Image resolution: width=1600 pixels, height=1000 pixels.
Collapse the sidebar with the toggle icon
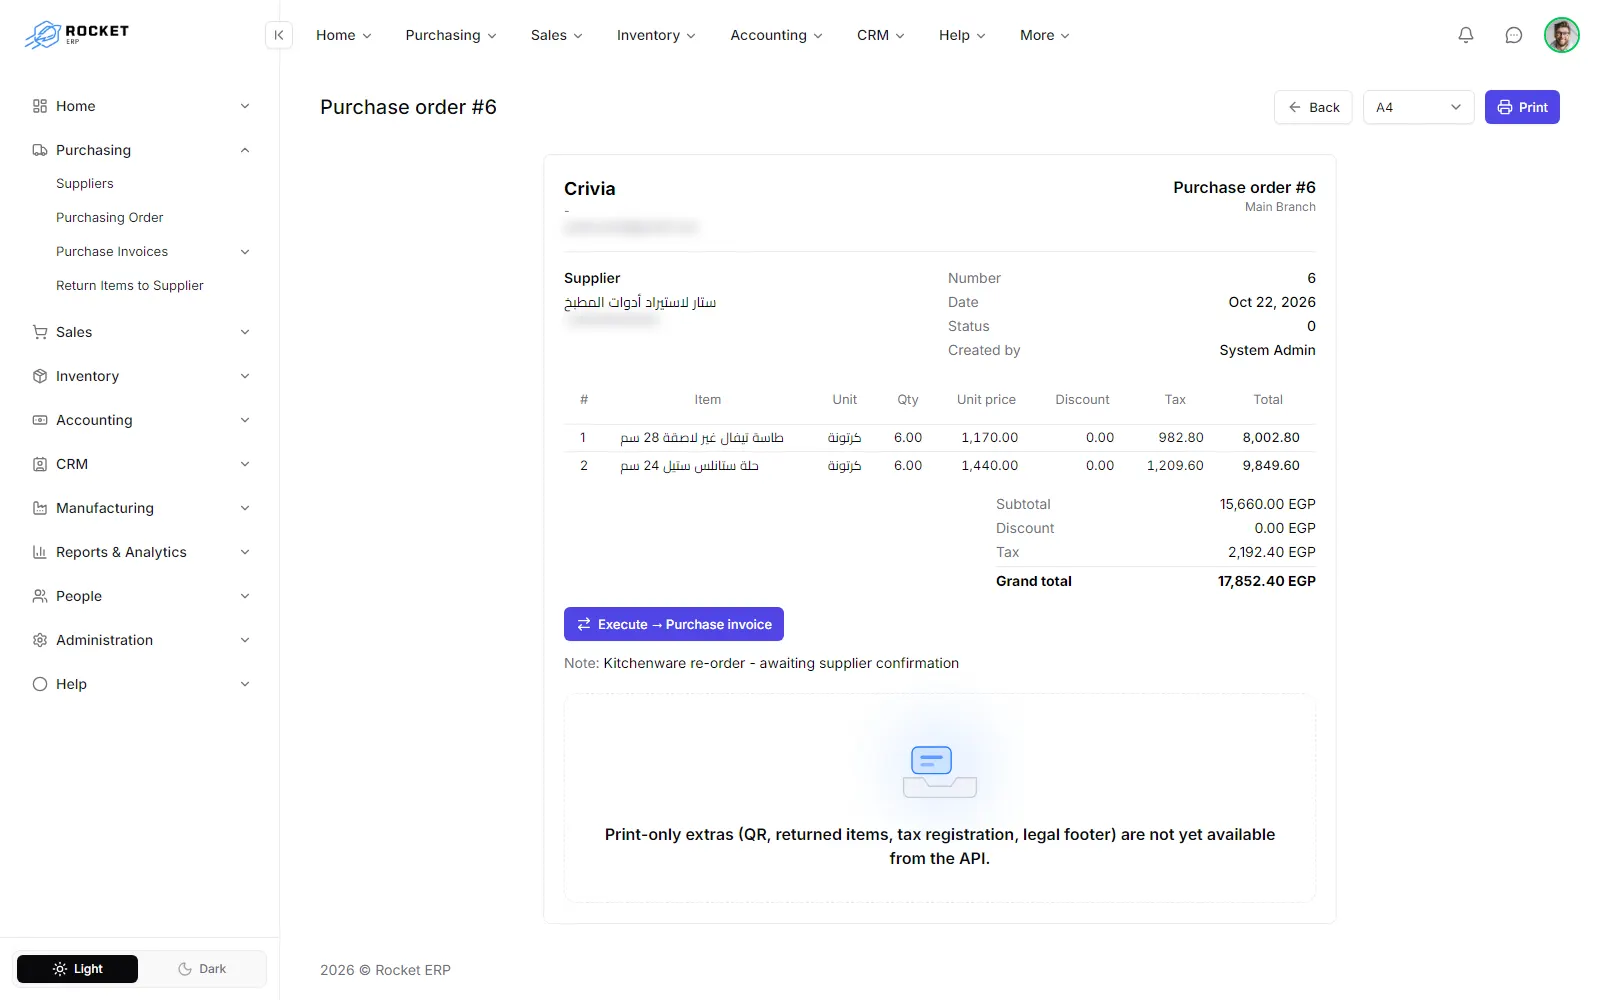[x=279, y=35]
